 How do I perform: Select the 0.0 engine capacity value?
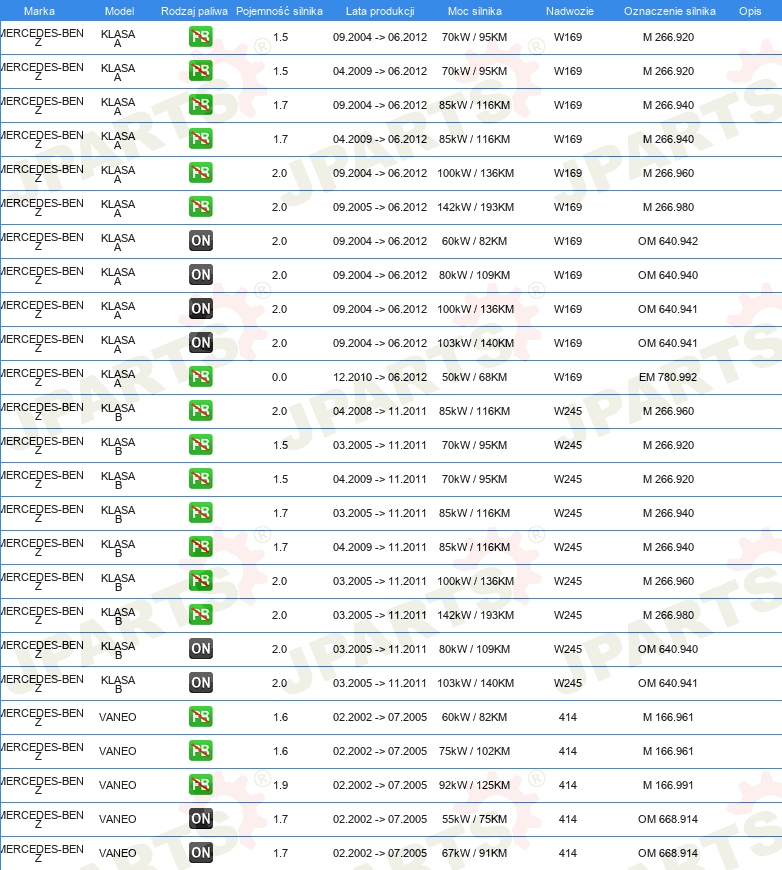point(279,377)
